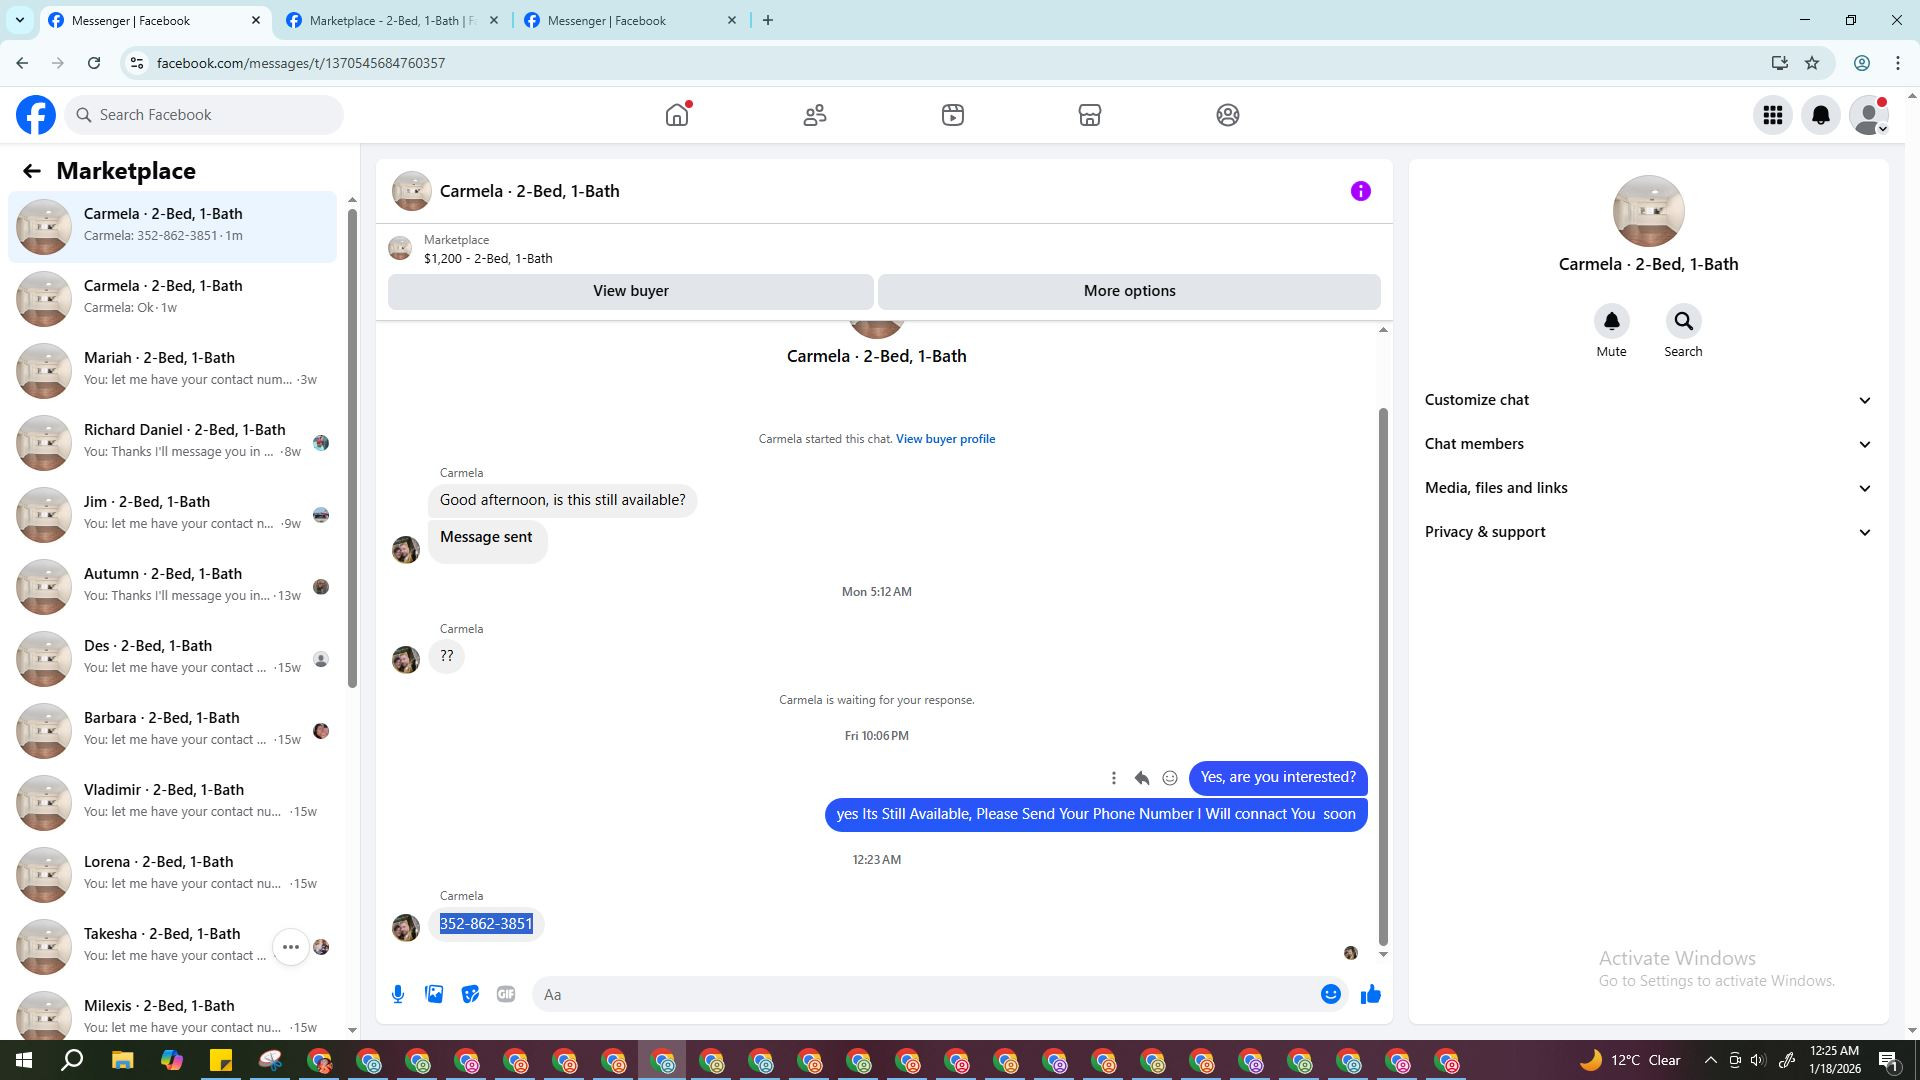Open the Facebook apps grid menu
The width and height of the screenshot is (1920, 1080).
click(x=1772, y=115)
